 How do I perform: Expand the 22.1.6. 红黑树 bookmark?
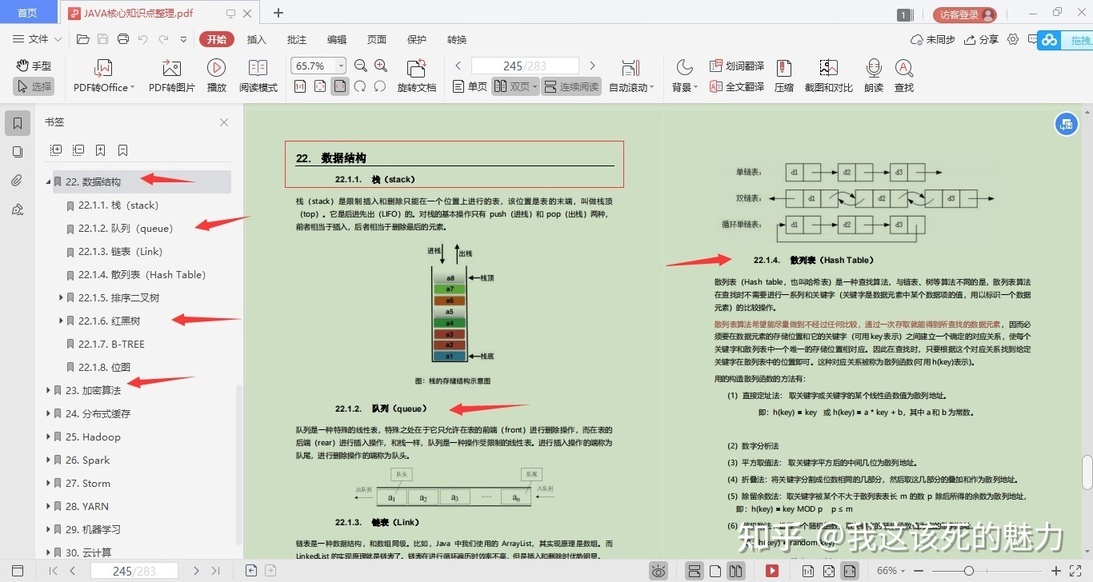[61, 321]
